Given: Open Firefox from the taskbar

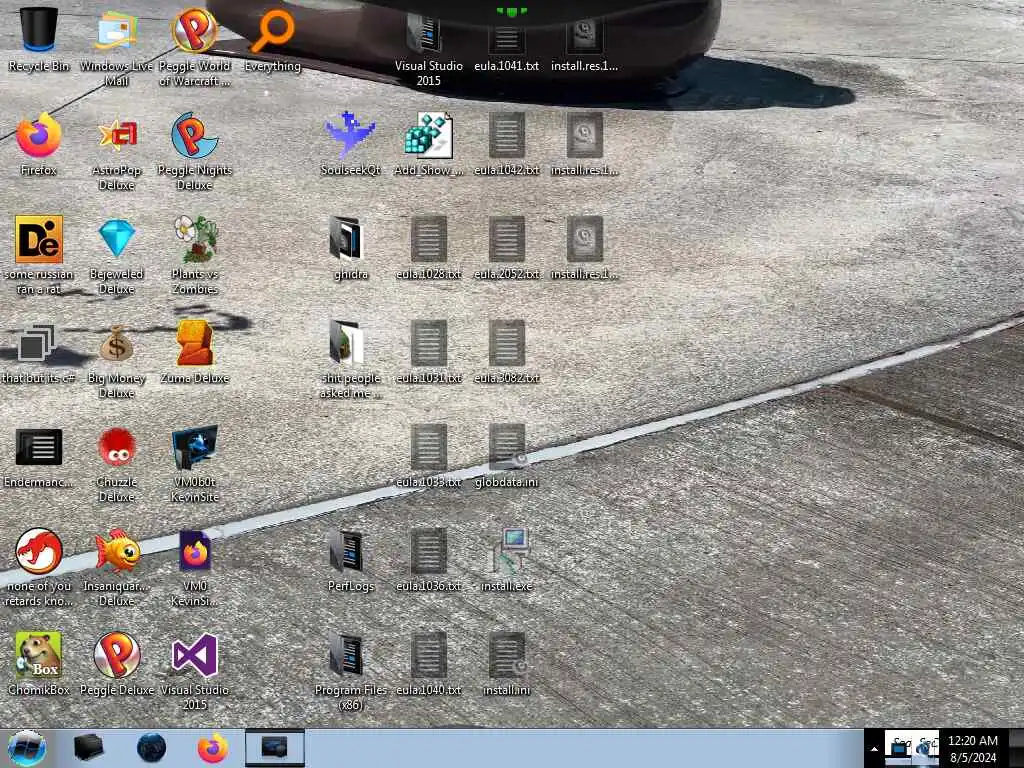Looking at the screenshot, I should [x=213, y=748].
